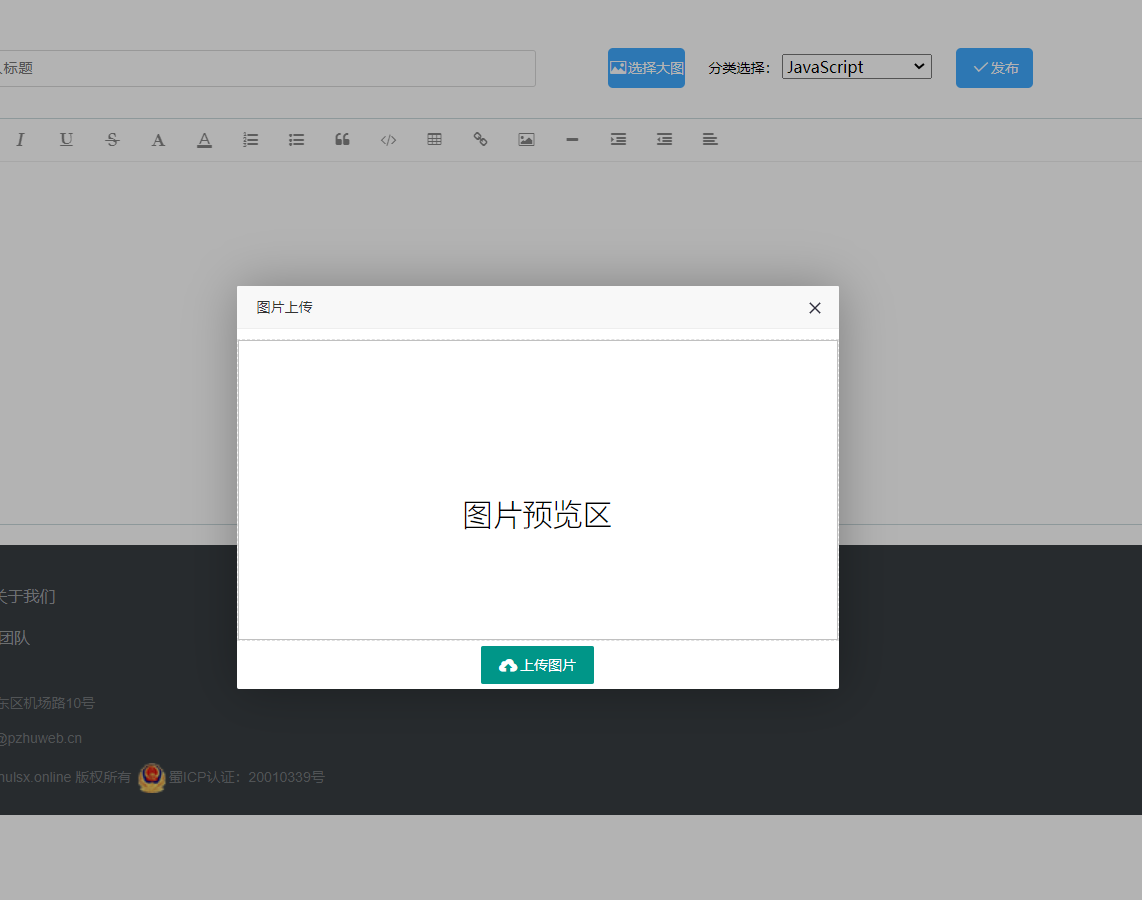This screenshot has width=1142, height=900.
Task: Insert an unordered bullet list
Action: point(296,140)
